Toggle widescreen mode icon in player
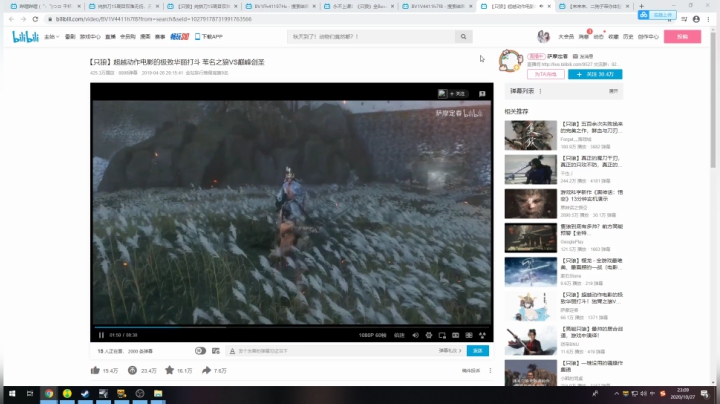Image resolution: width=720 pixels, height=404 pixels. coord(455,335)
